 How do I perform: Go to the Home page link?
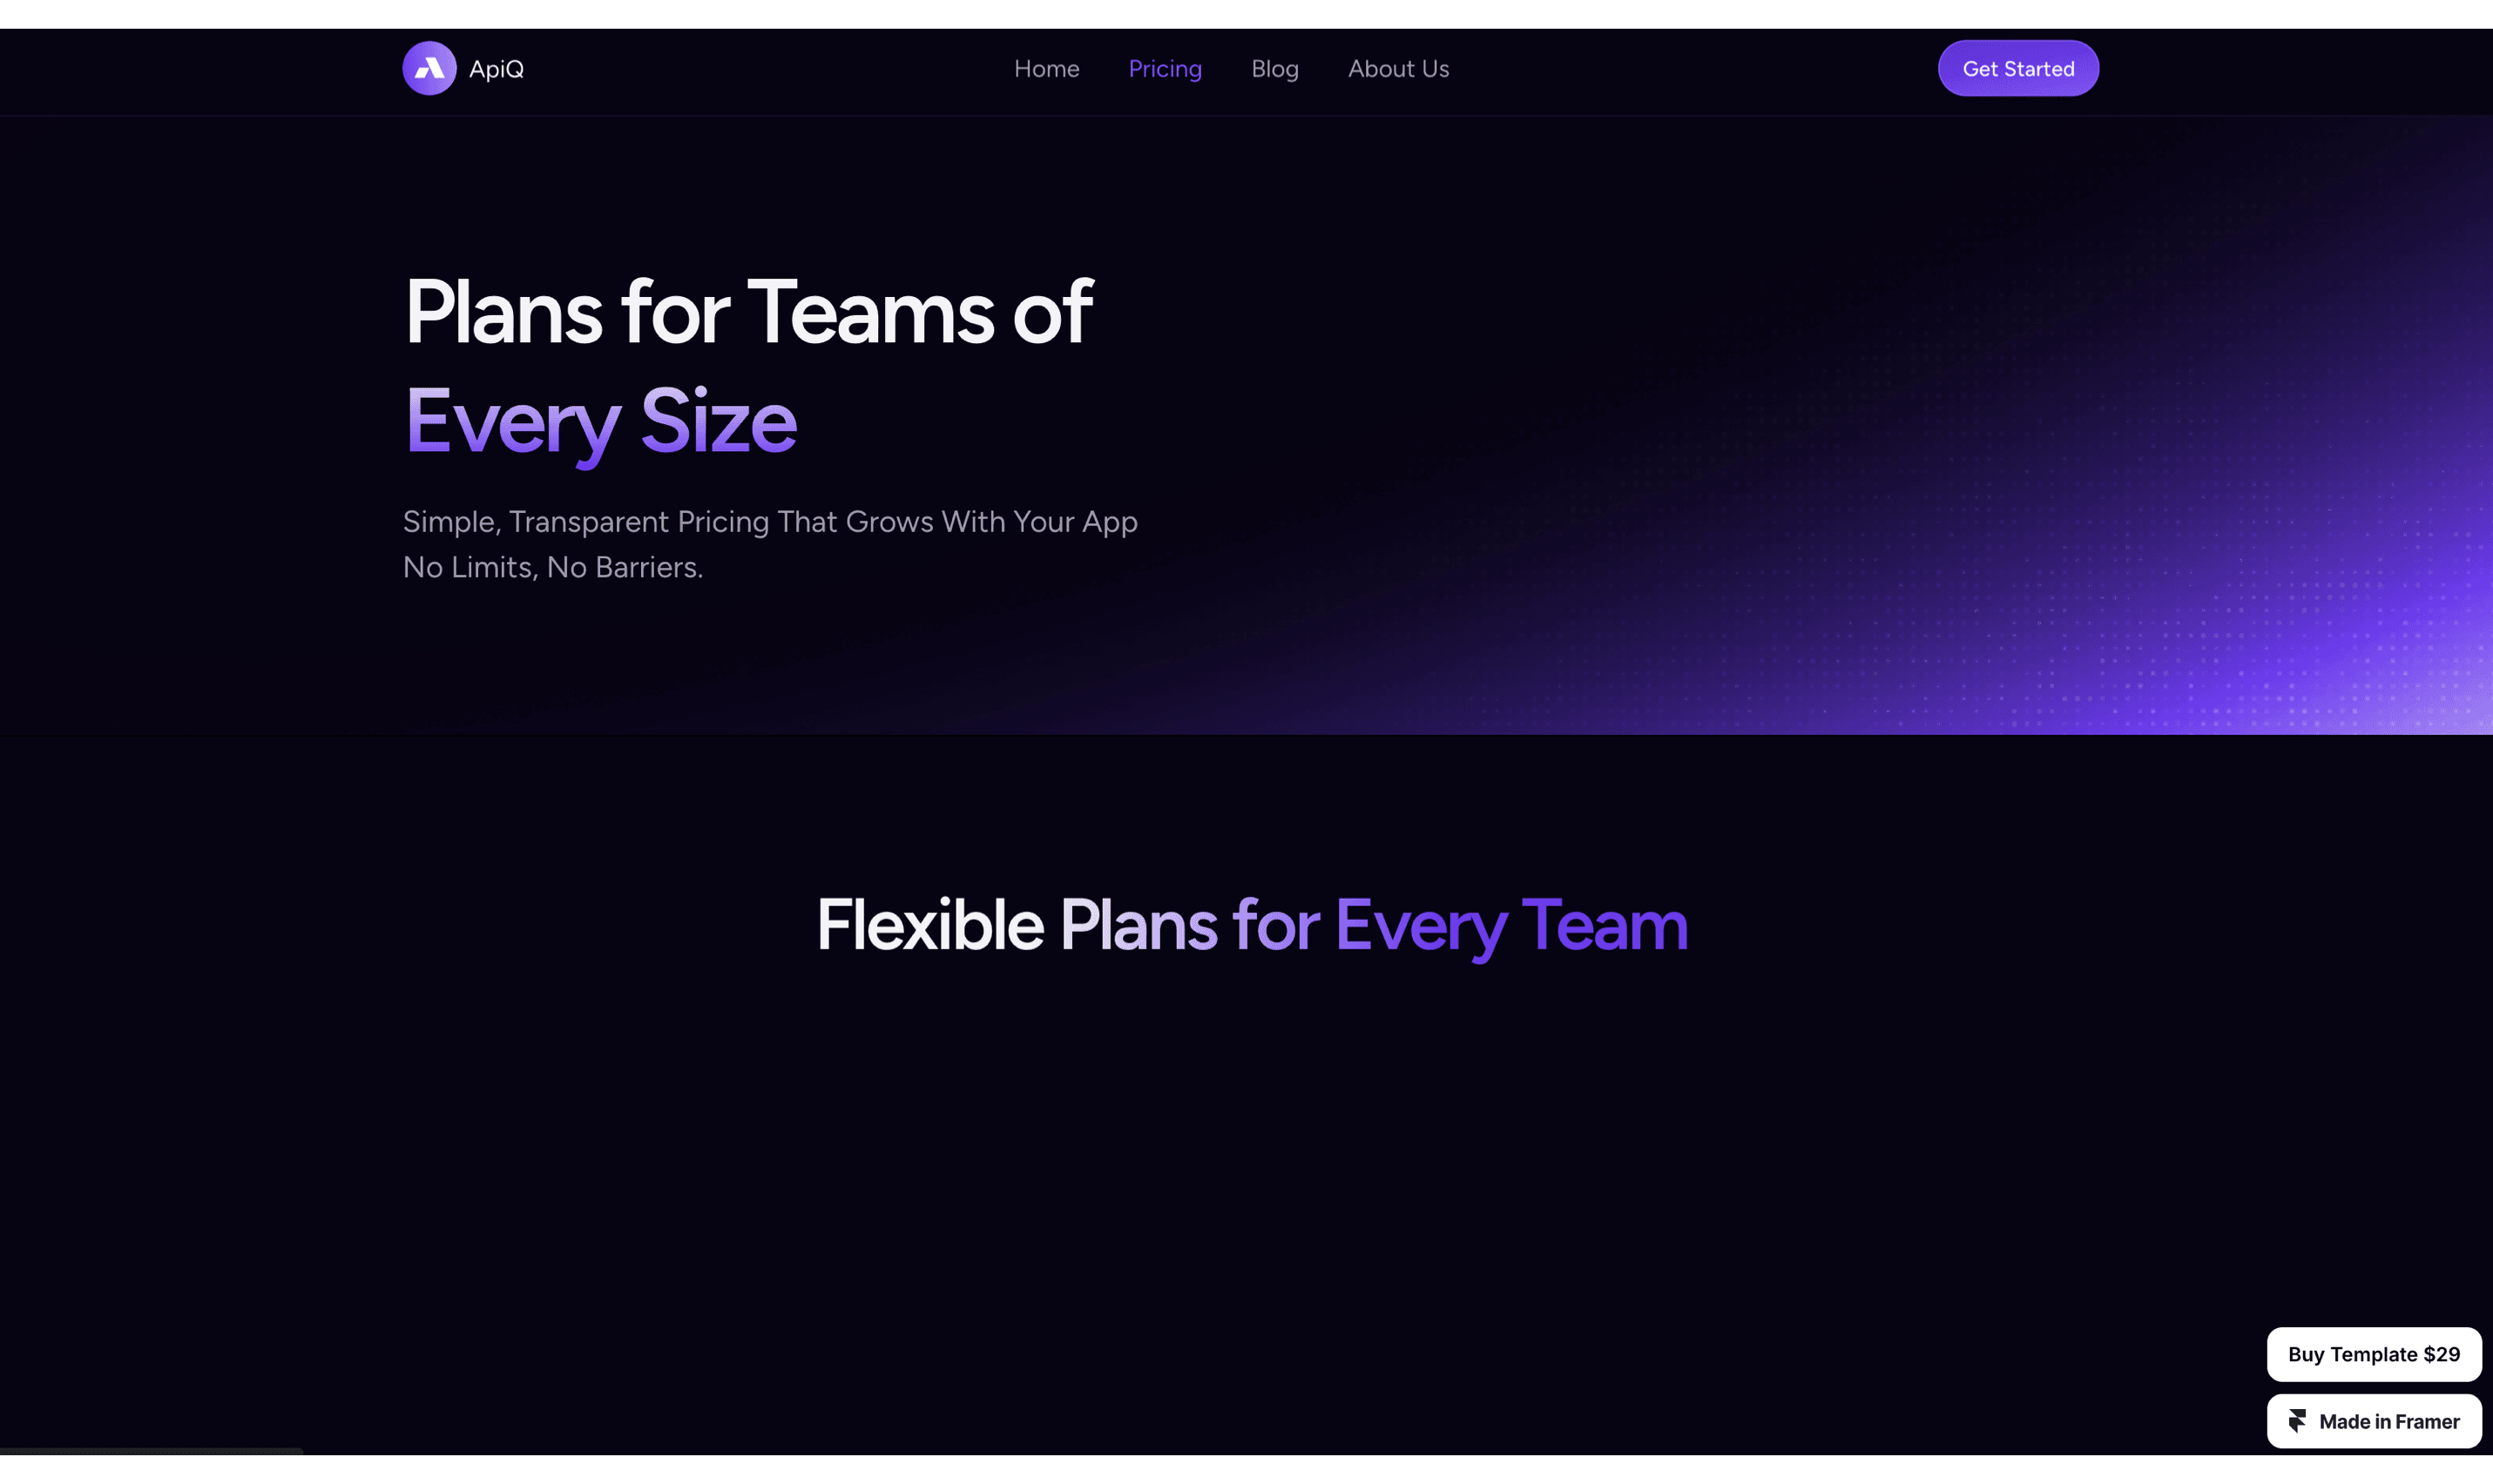pyautogui.click(x=1046, y=69)
